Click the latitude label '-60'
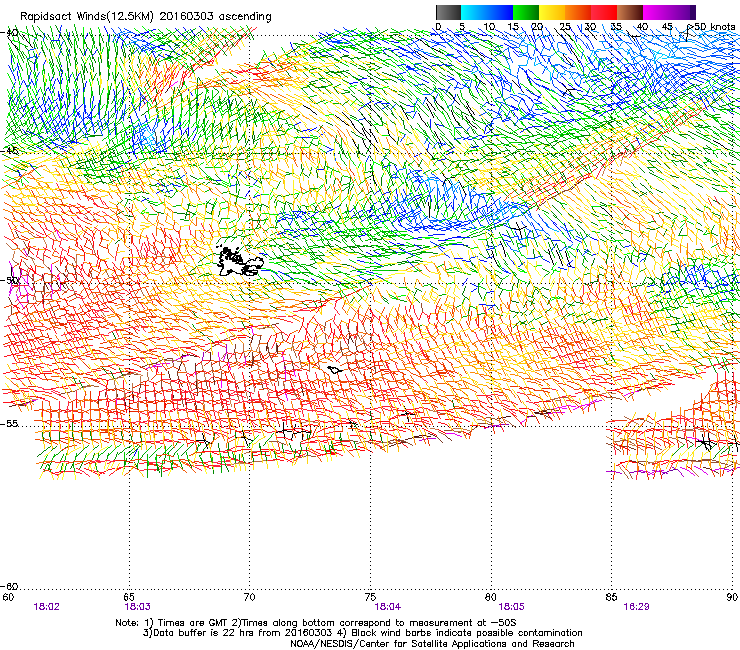The width and height of the screenshot is (740, 650). [9, 586]
